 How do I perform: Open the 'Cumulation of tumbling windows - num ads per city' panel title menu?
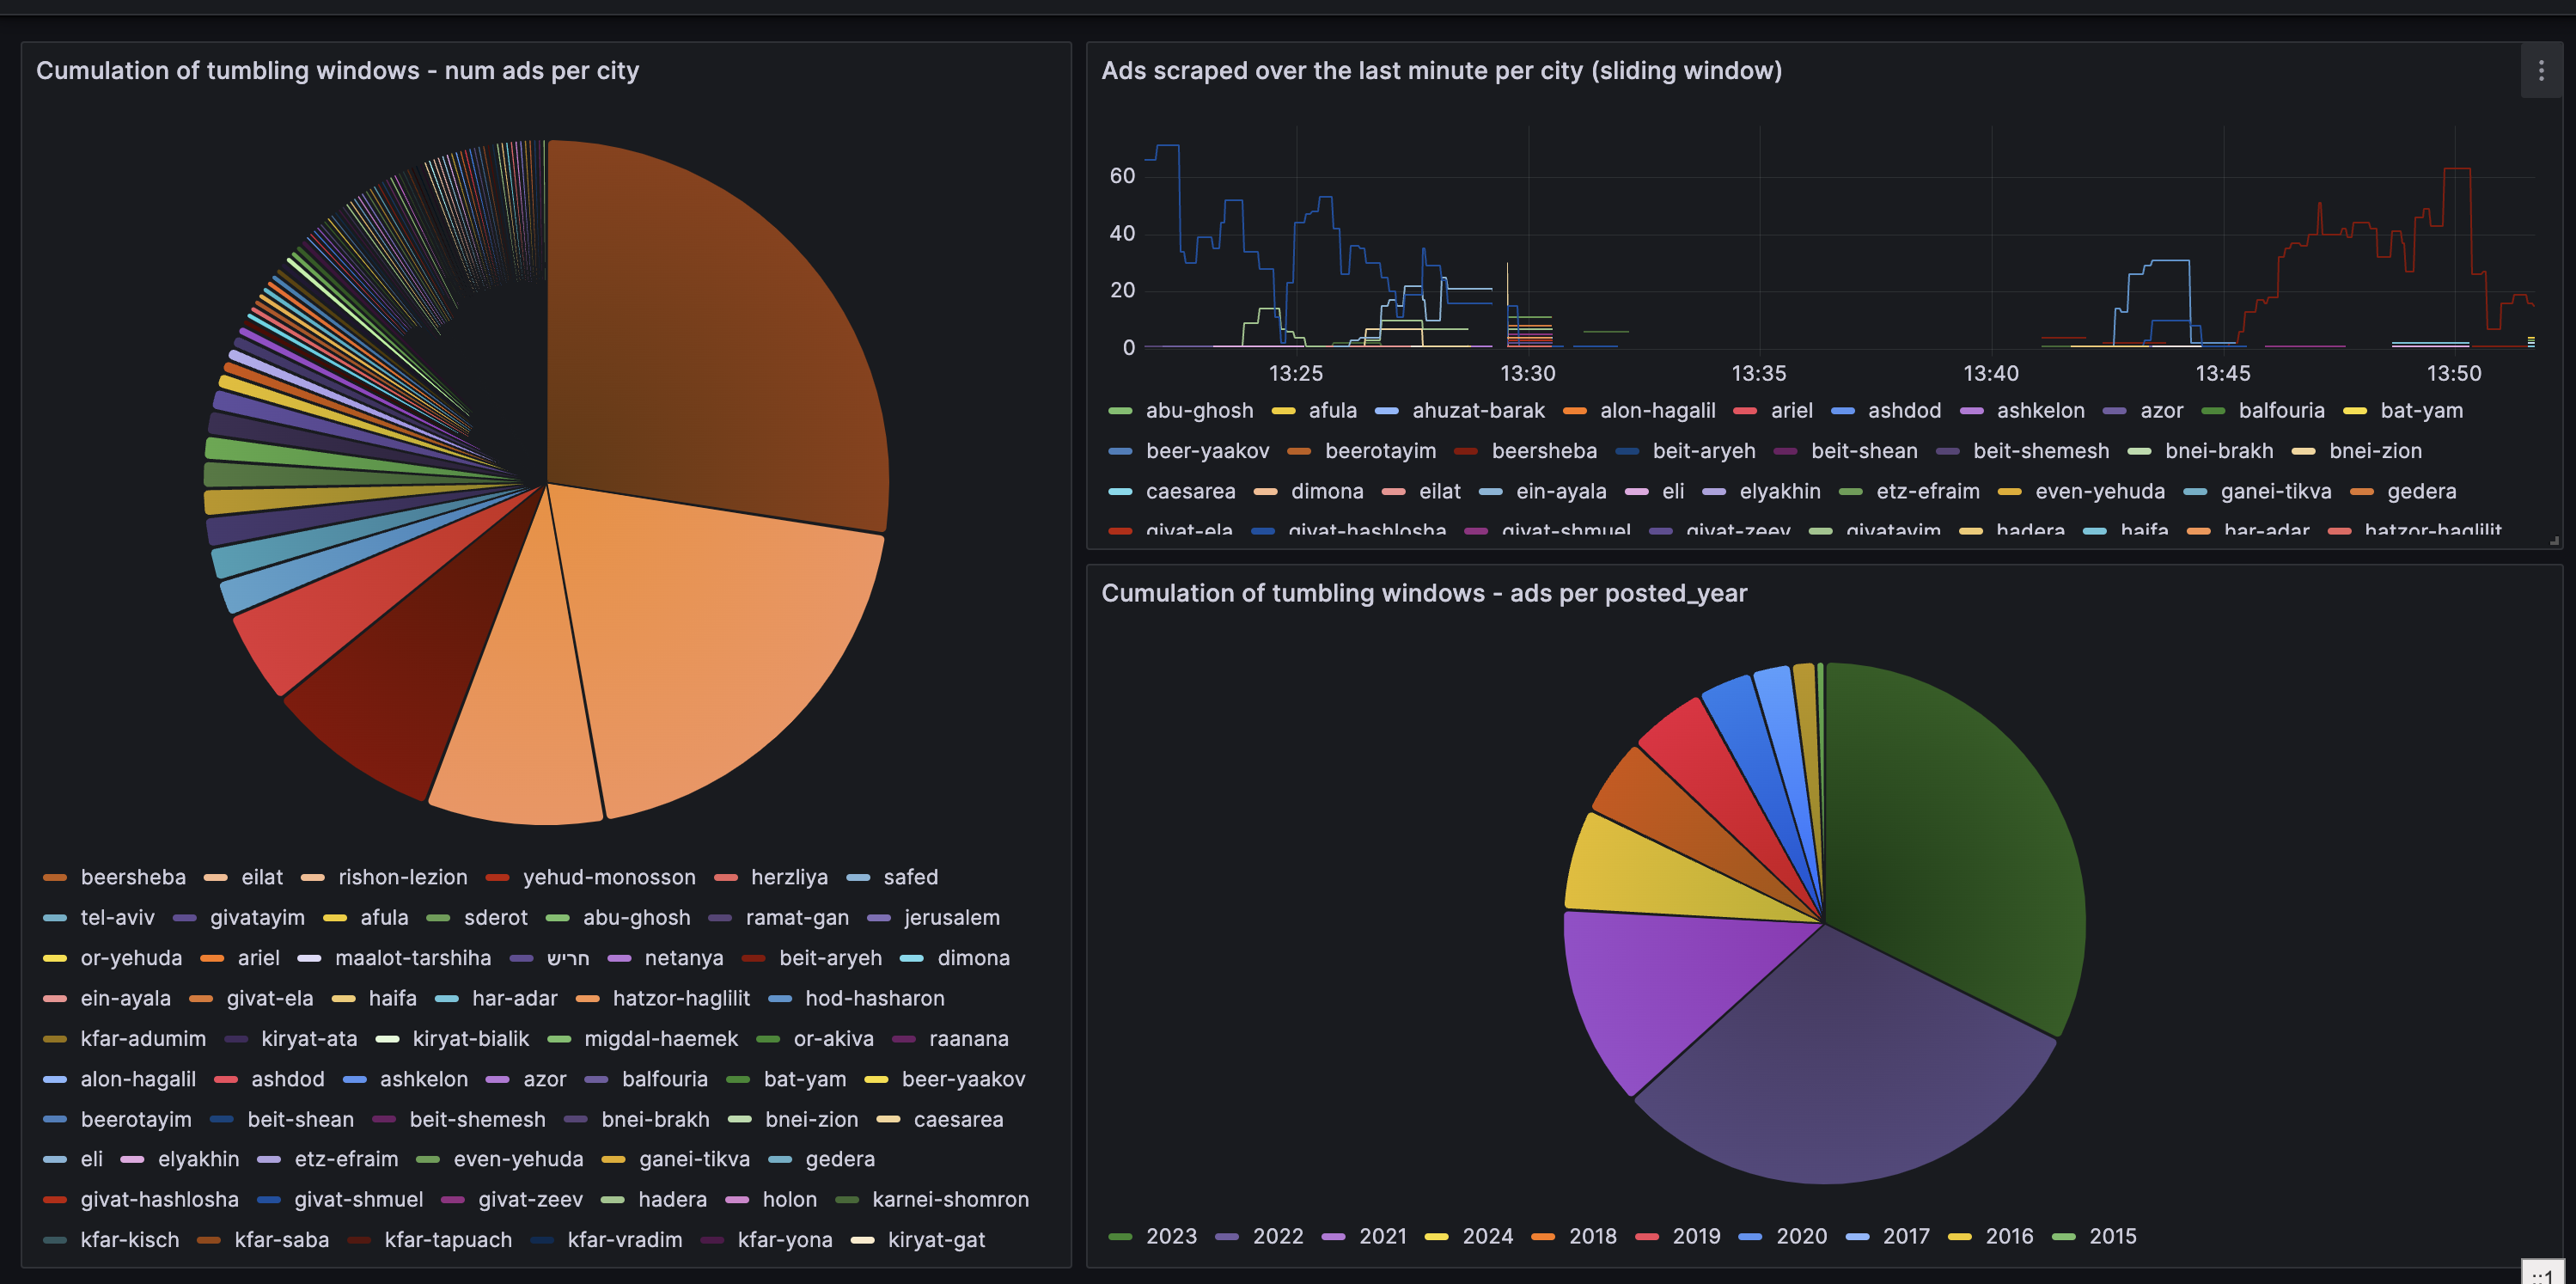(337, 71)
